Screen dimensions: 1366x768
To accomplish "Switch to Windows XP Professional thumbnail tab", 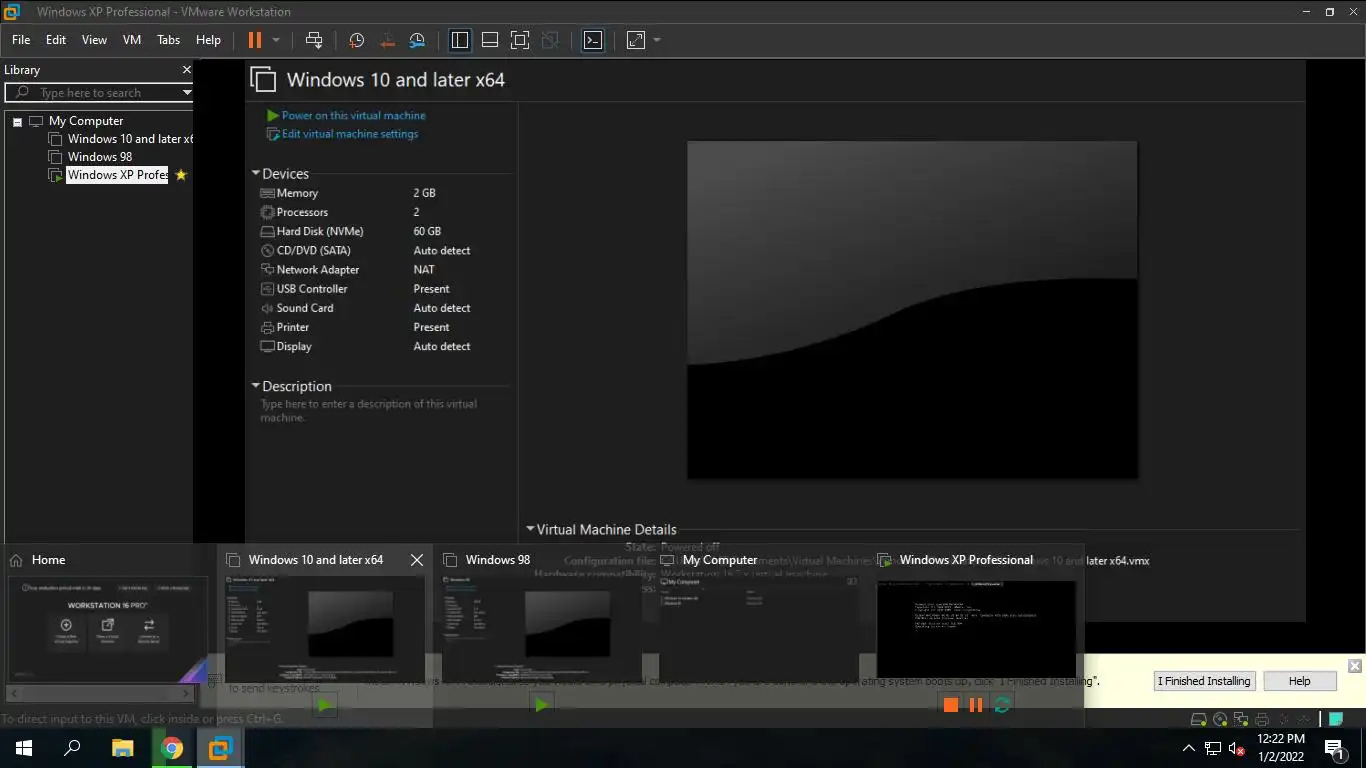I will [976, 629].
